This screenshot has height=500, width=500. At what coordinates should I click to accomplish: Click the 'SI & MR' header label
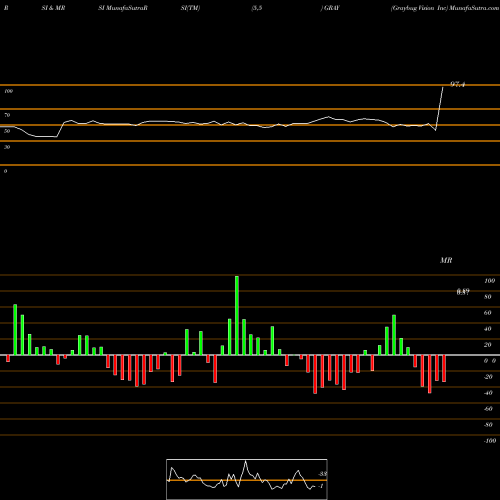click(53, 8)
